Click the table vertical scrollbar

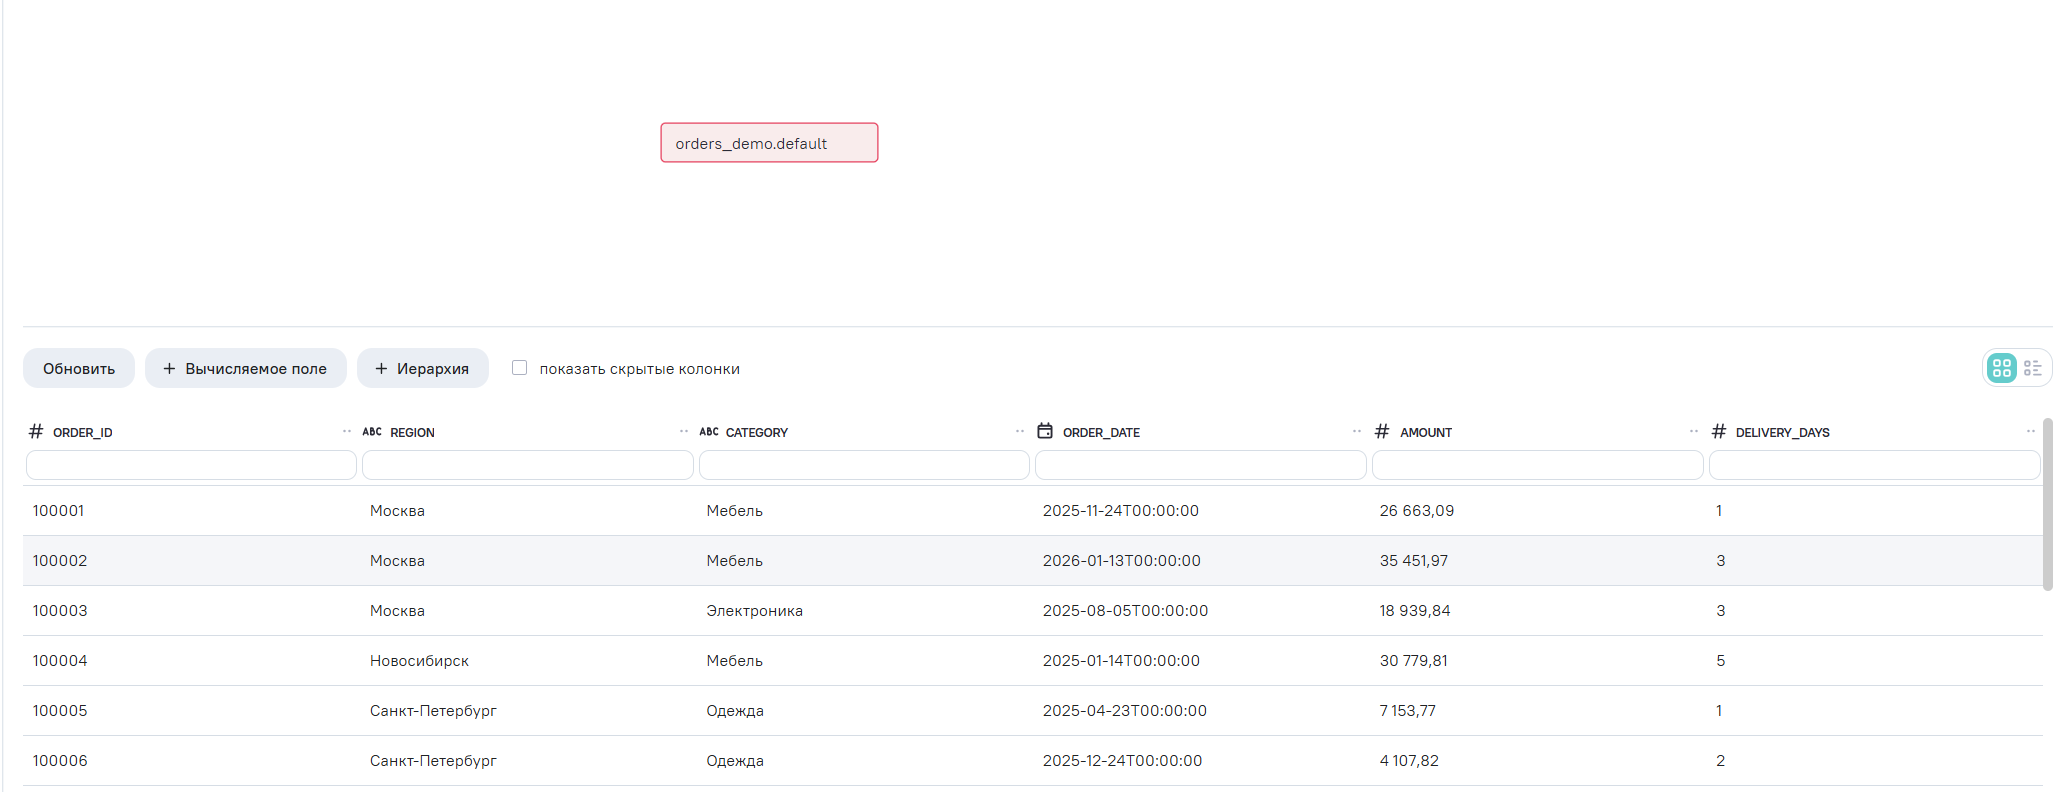click(2048, 504)
